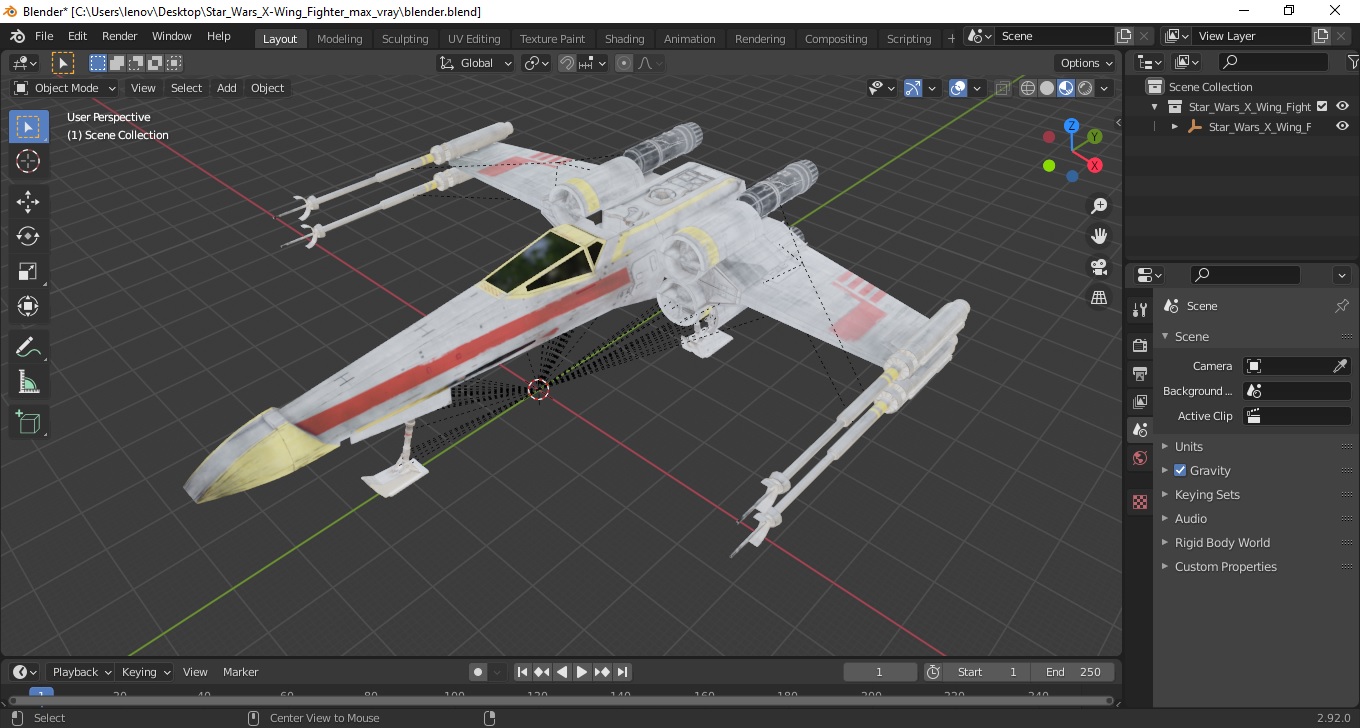Click the Blender logo menu icon

pyautogui.click(x=17, y=36)
